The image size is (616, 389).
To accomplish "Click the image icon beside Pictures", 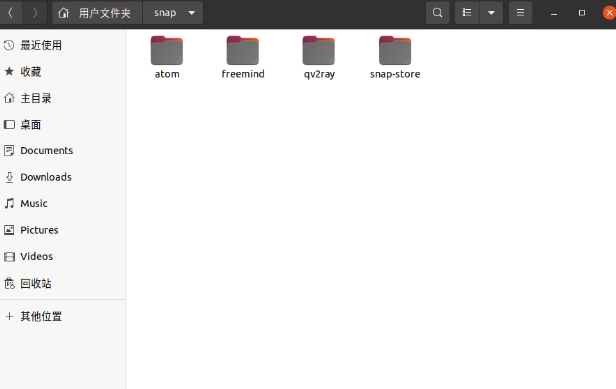I will 9,230.
